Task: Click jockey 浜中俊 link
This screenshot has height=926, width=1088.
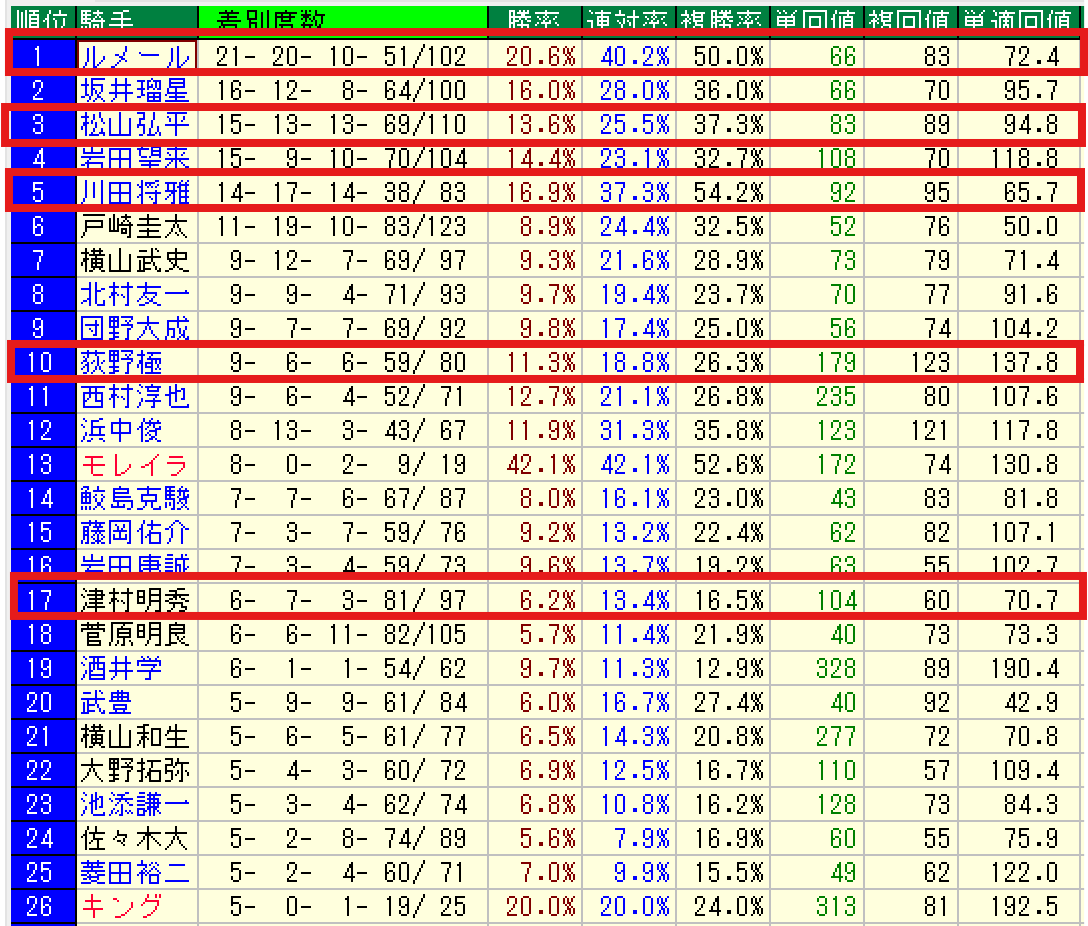Action: [x=121, y=430]
